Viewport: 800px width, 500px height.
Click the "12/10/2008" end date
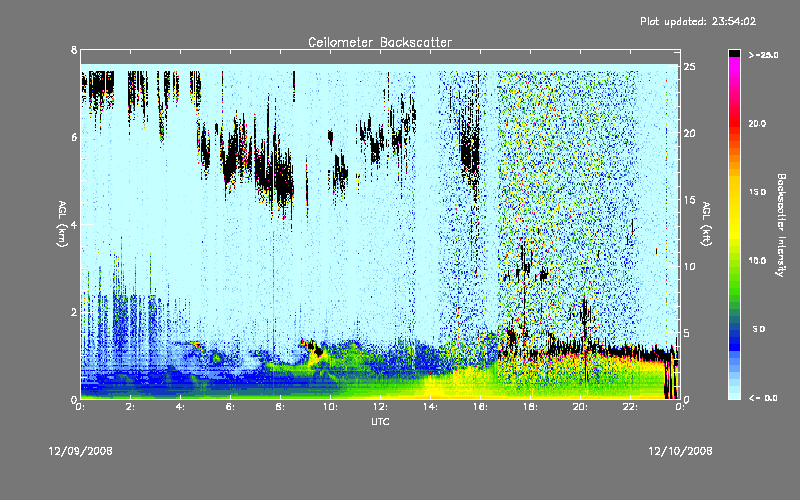tap(680, 451)
